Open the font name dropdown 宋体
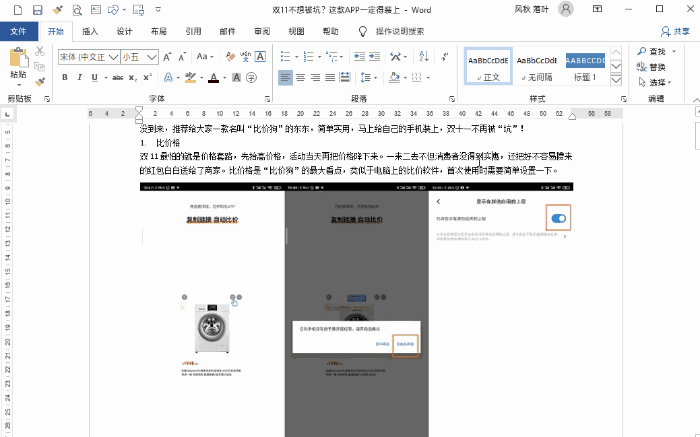This screenshot has height=437, width=700. point(113,57)
